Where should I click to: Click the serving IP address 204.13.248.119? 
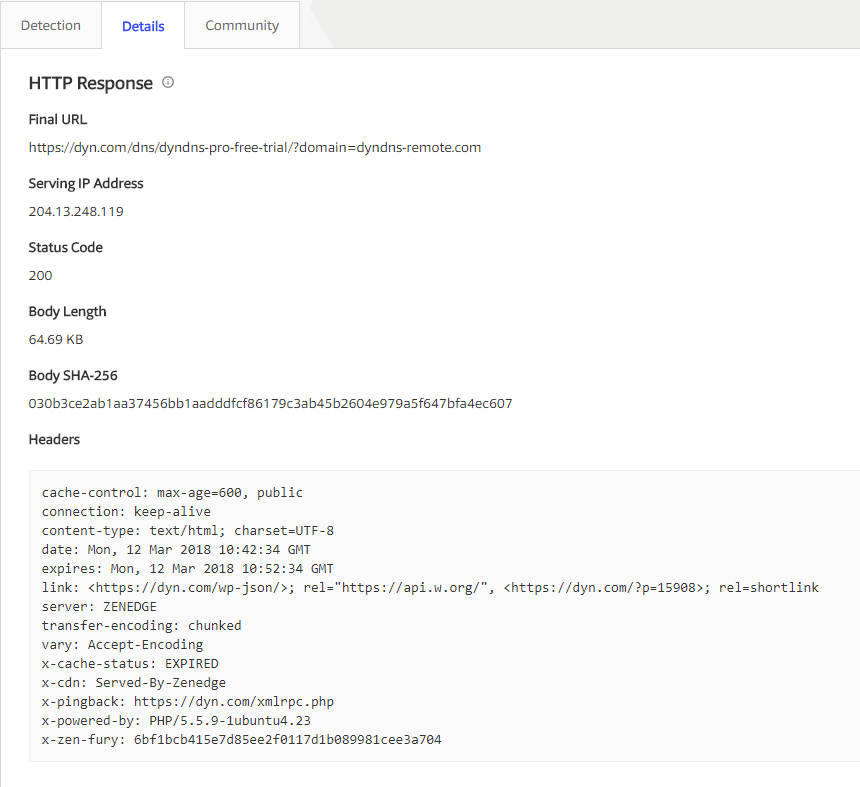point(76,212)
